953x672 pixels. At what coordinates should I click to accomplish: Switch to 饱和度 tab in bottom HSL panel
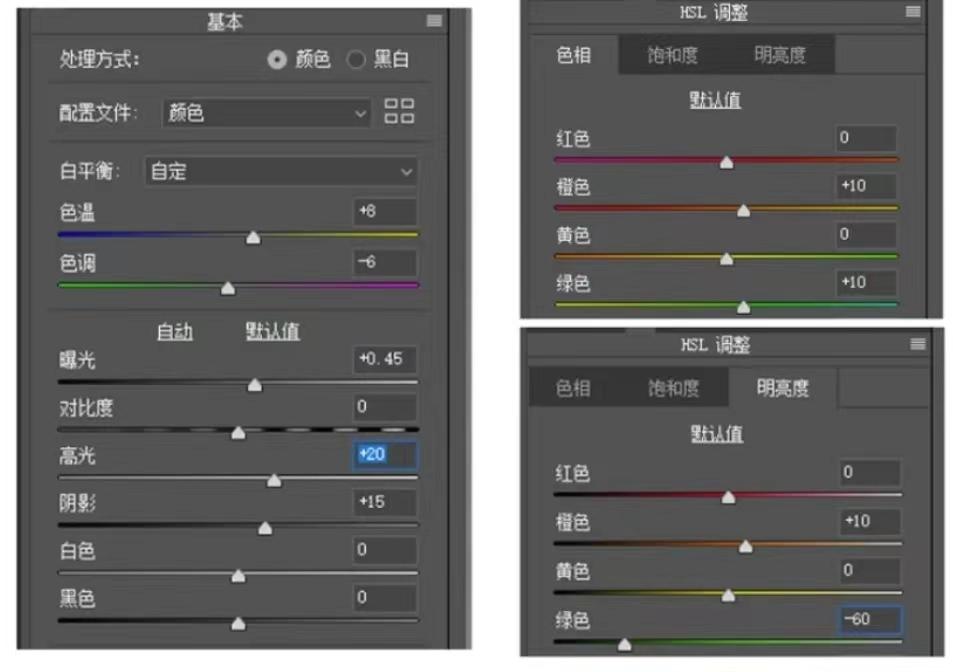point(673,388)
